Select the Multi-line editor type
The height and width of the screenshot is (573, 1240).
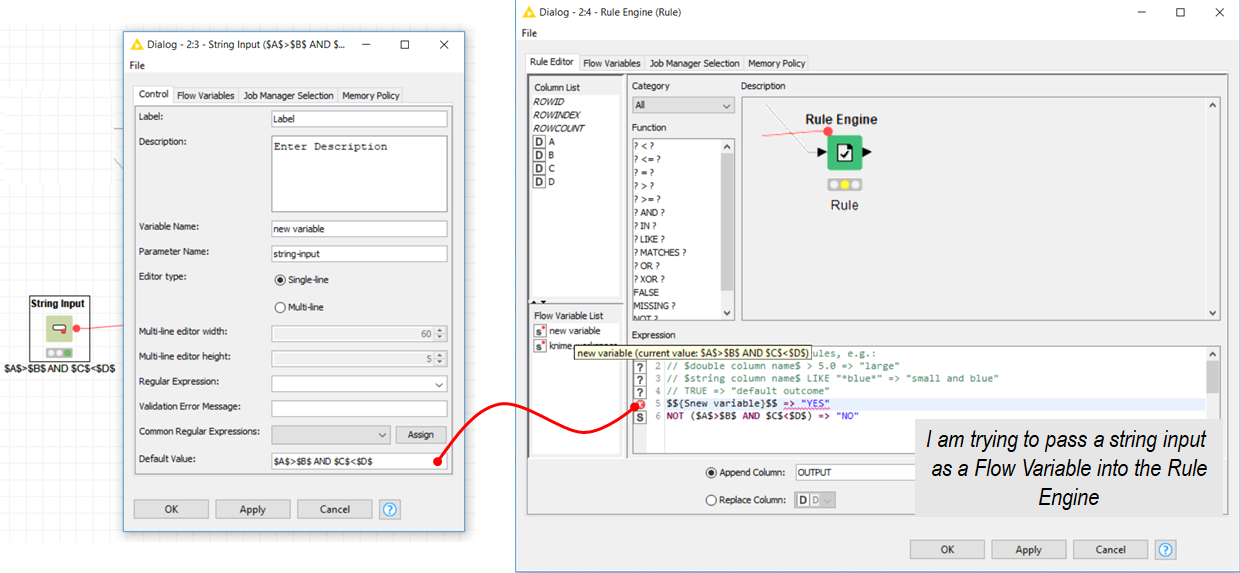coord(280,307)
